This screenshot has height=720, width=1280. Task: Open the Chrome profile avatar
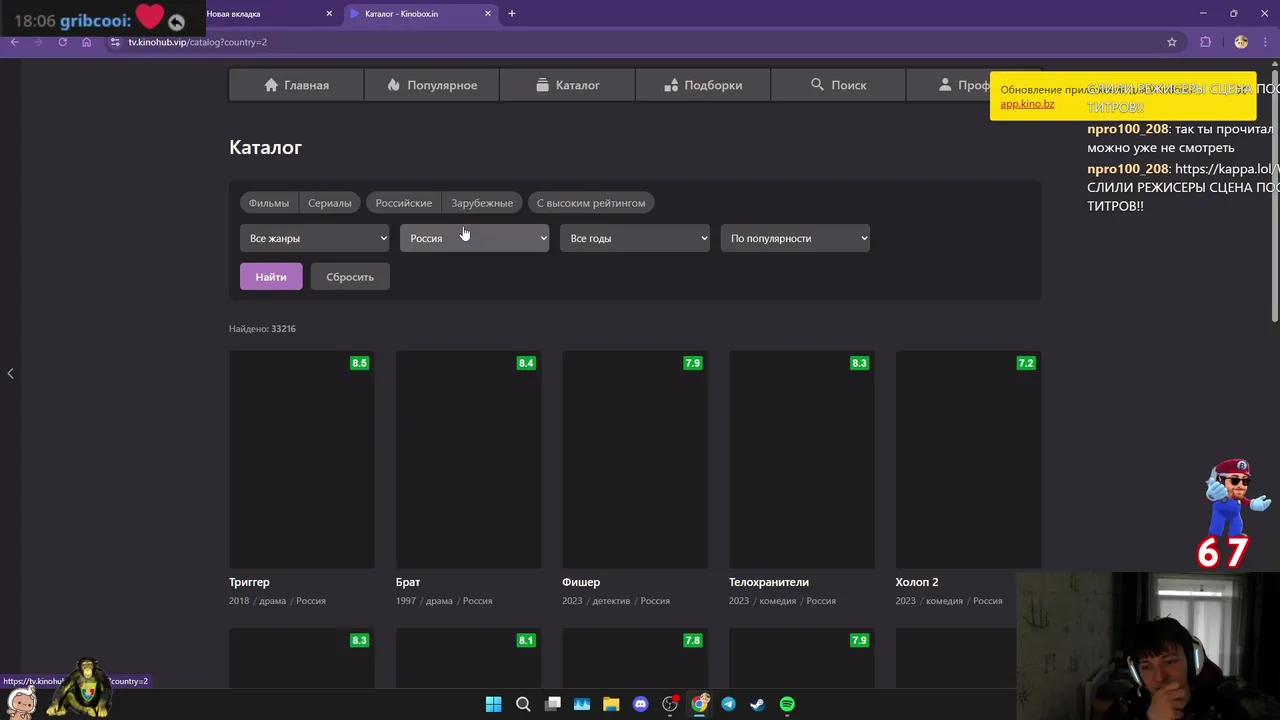1241,42
